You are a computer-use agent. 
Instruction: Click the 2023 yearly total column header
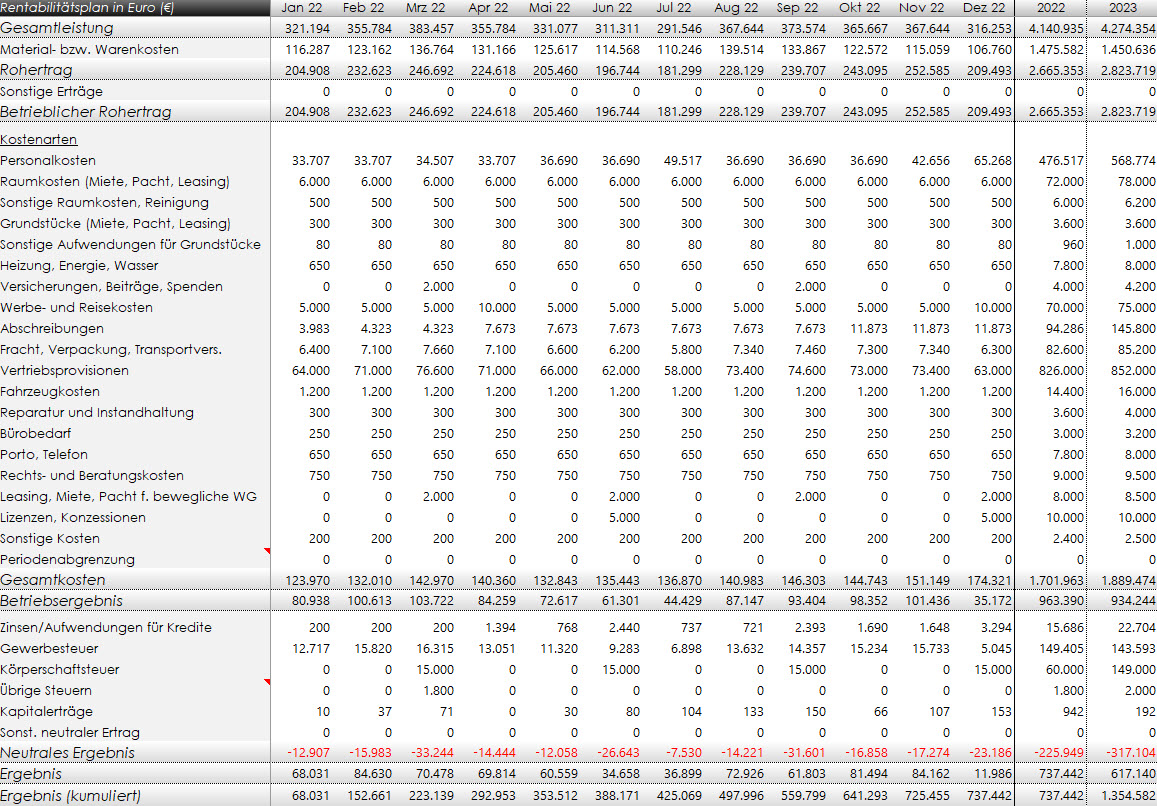(x=1122, y=8)
